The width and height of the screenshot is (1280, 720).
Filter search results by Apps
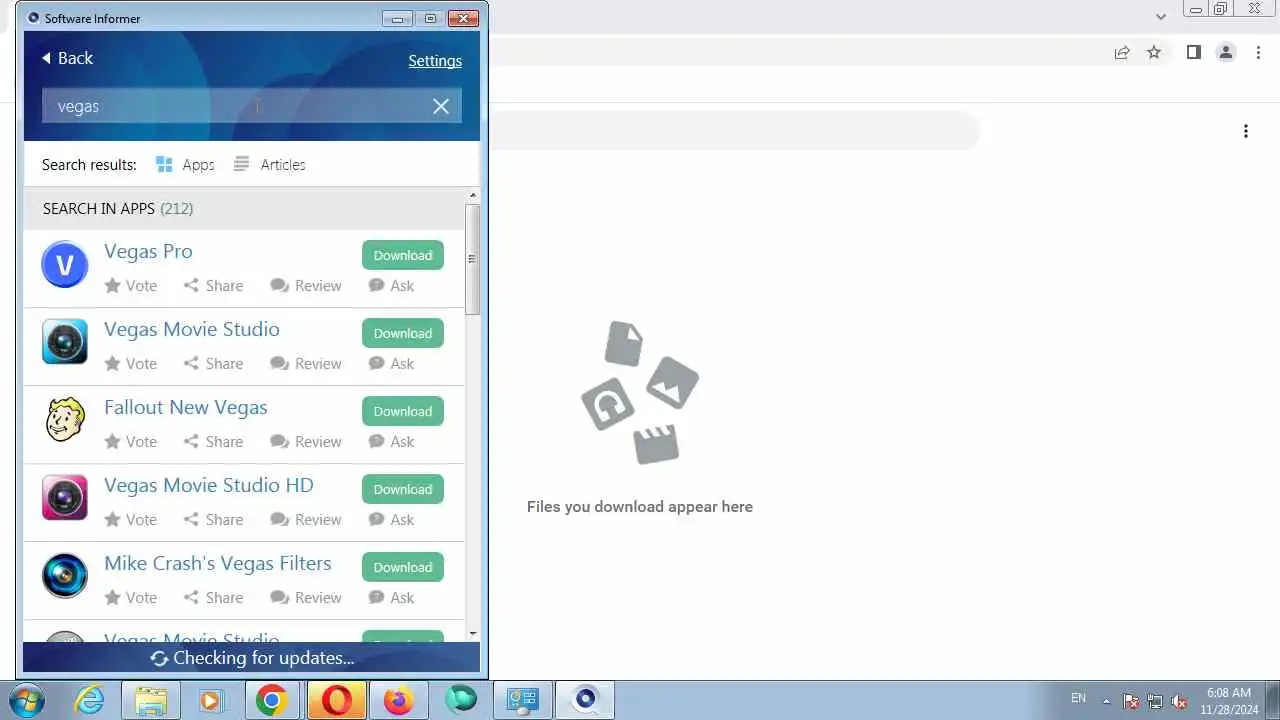[x=185, y=165]
